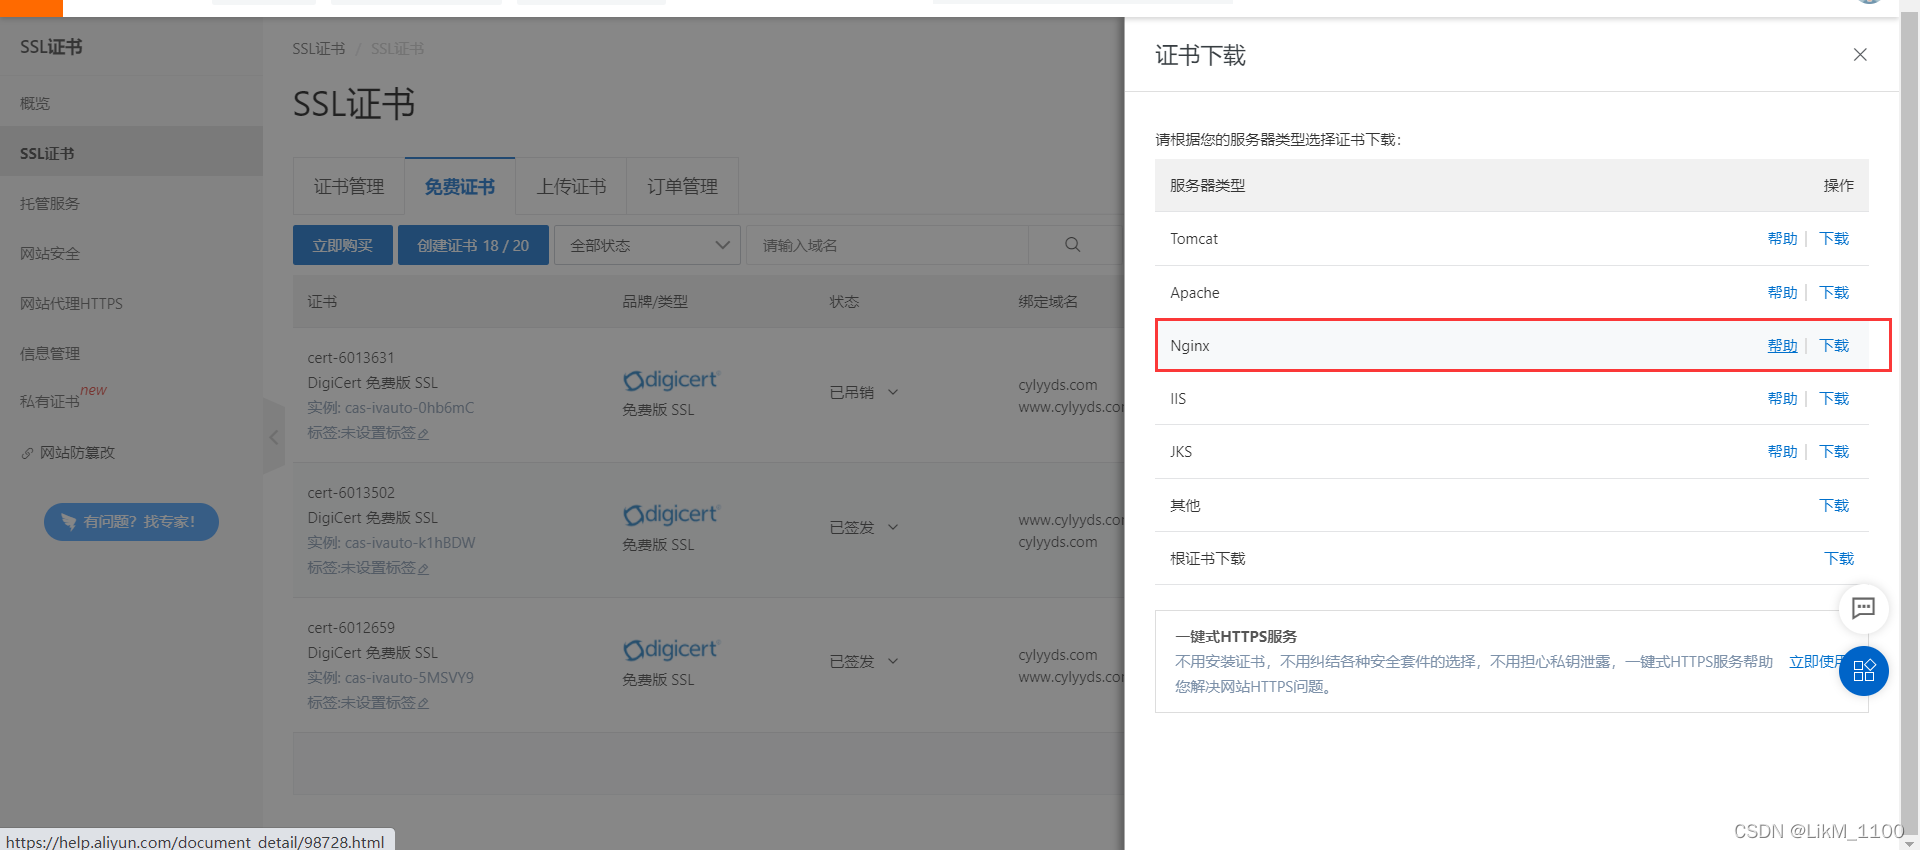Open help for JKS

point(1782,452)
